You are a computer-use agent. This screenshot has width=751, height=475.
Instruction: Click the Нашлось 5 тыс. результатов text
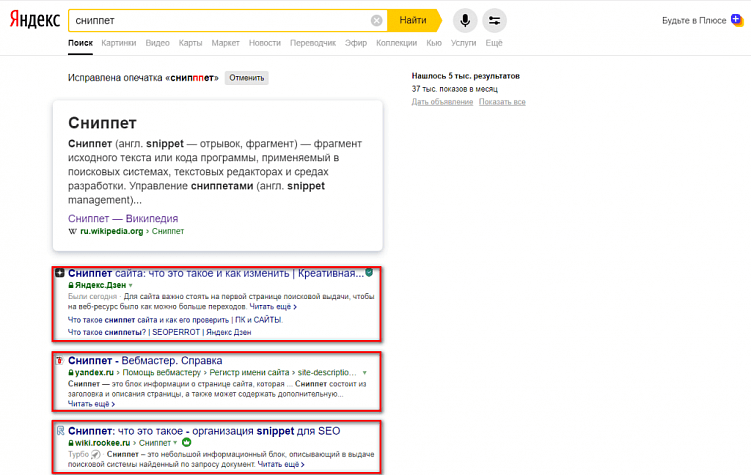click(466, 76)
